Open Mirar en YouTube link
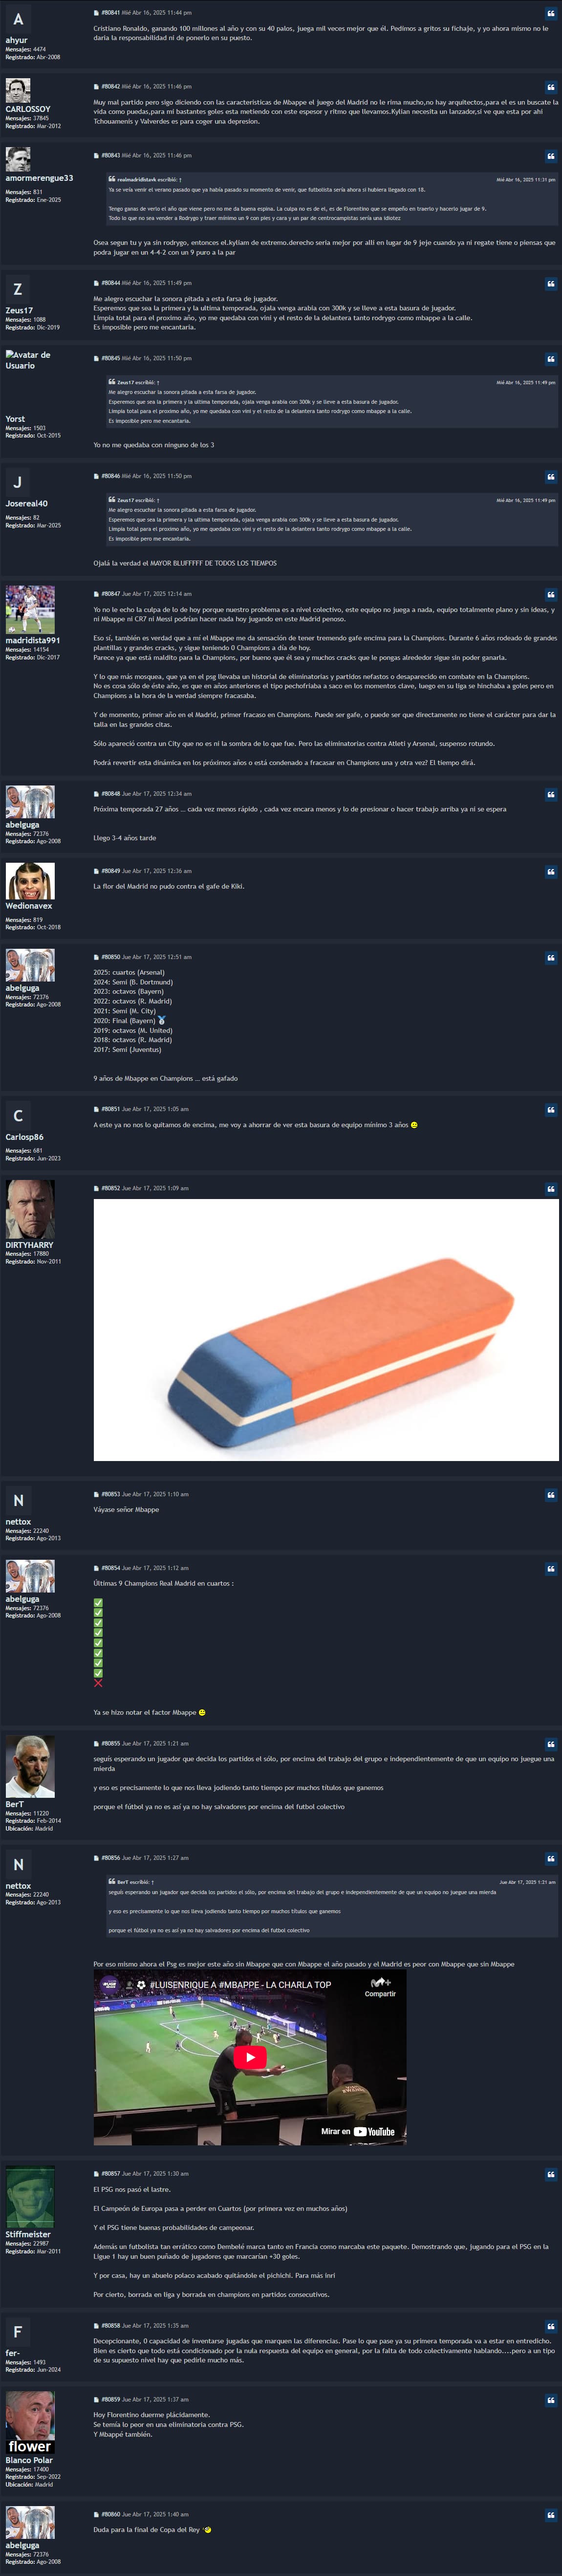Screen dimensions: 562x2576 (x=358, y=2131)
